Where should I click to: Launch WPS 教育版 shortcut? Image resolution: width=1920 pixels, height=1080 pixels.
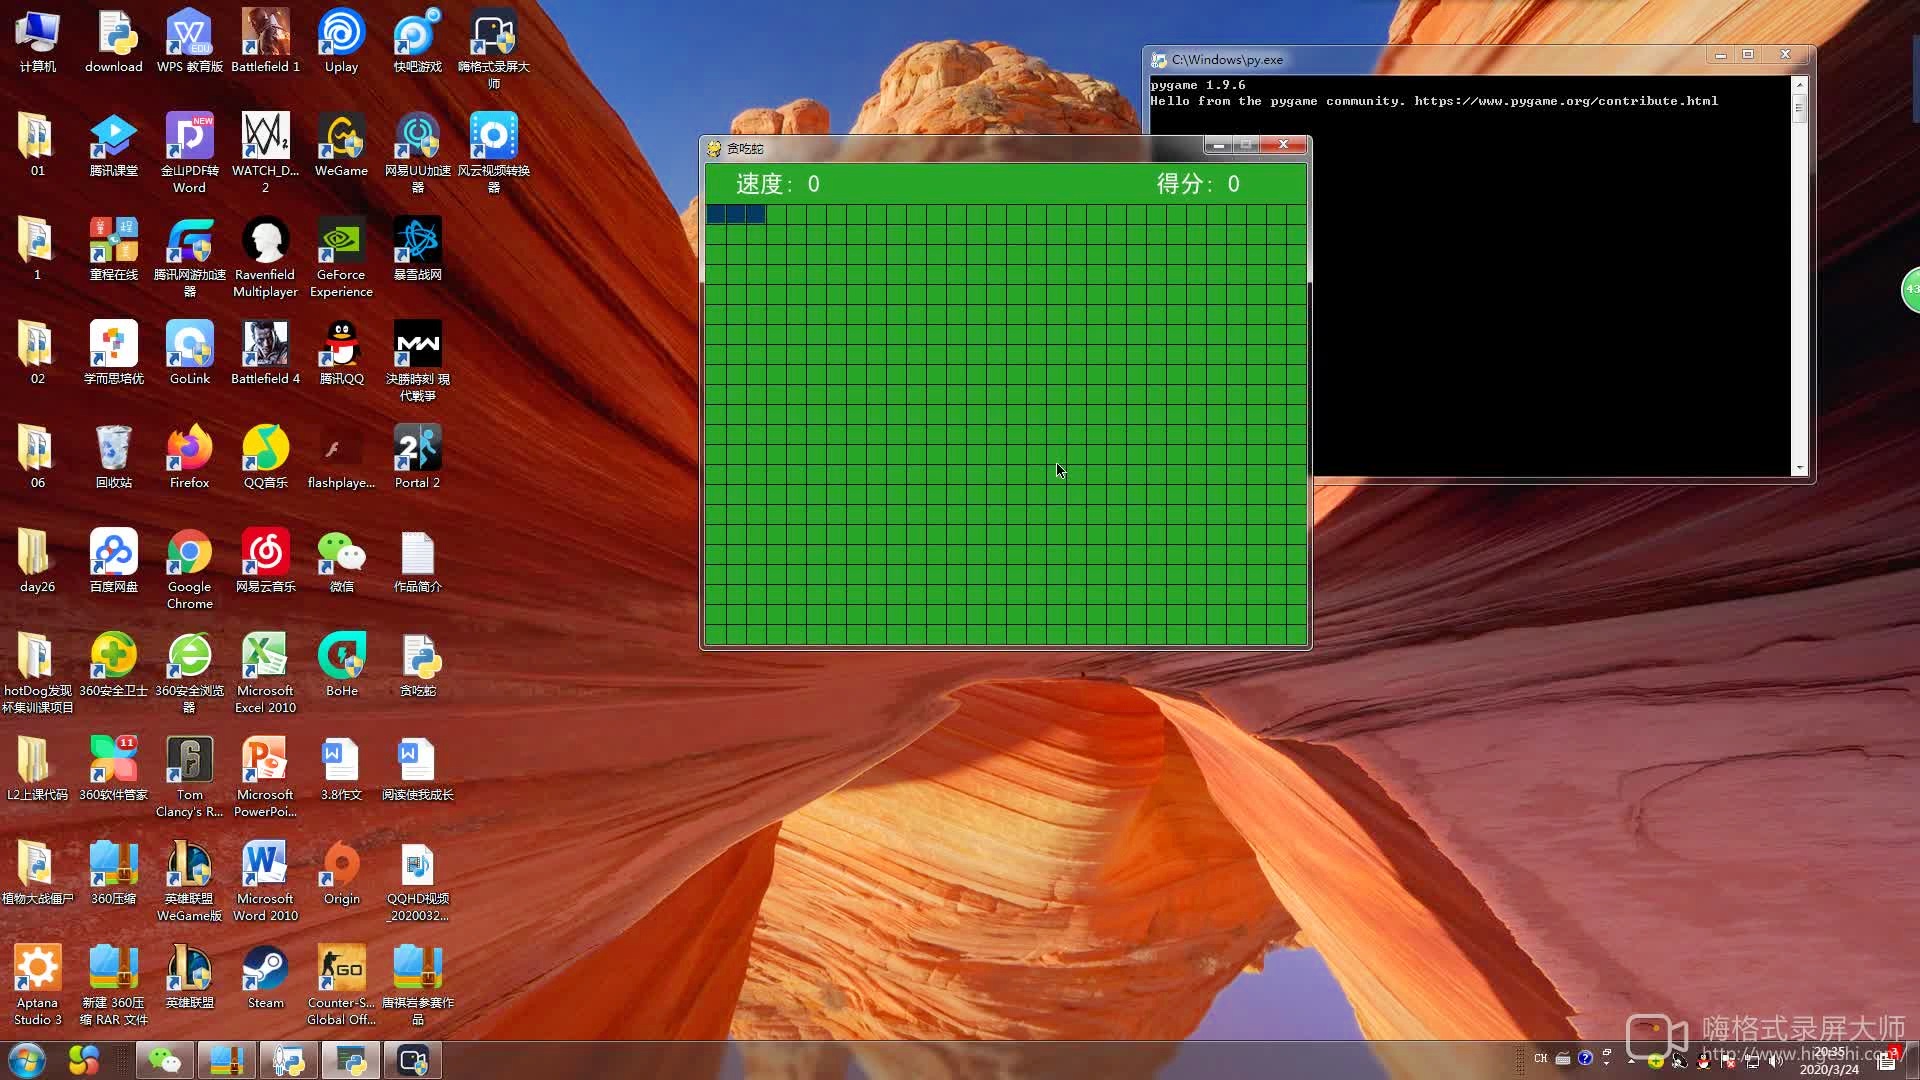189,42
